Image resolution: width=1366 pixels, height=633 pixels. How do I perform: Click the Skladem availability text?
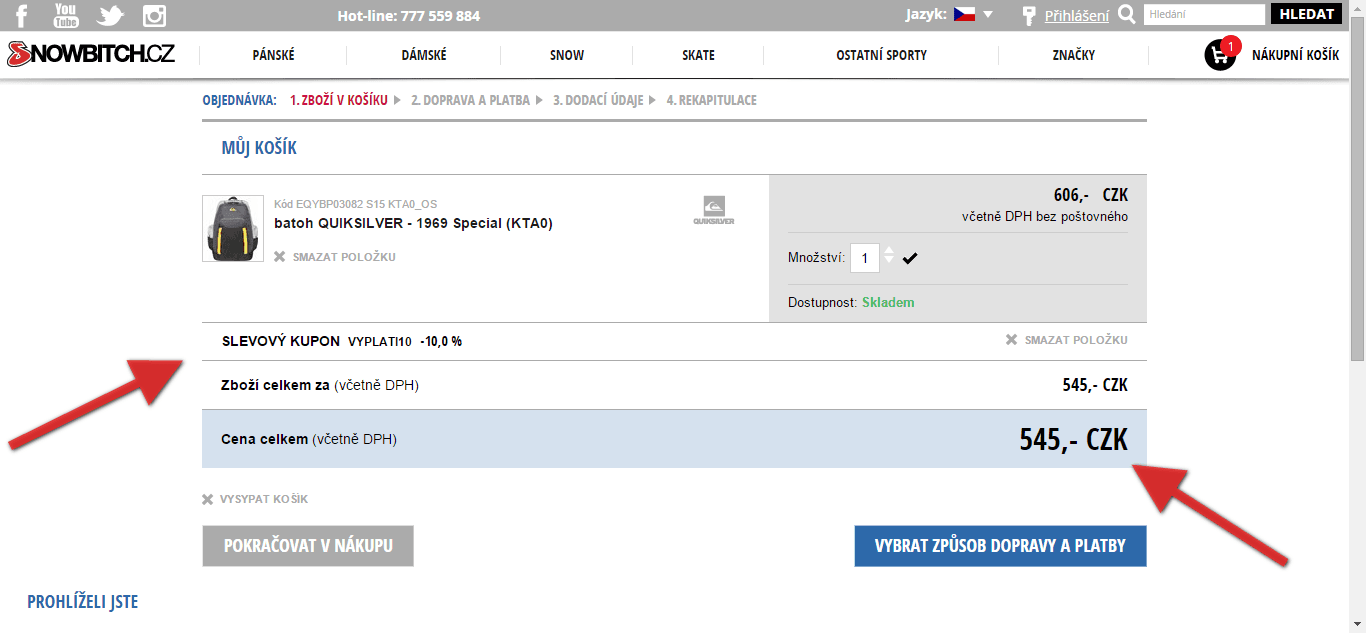[x=888, y=302]
